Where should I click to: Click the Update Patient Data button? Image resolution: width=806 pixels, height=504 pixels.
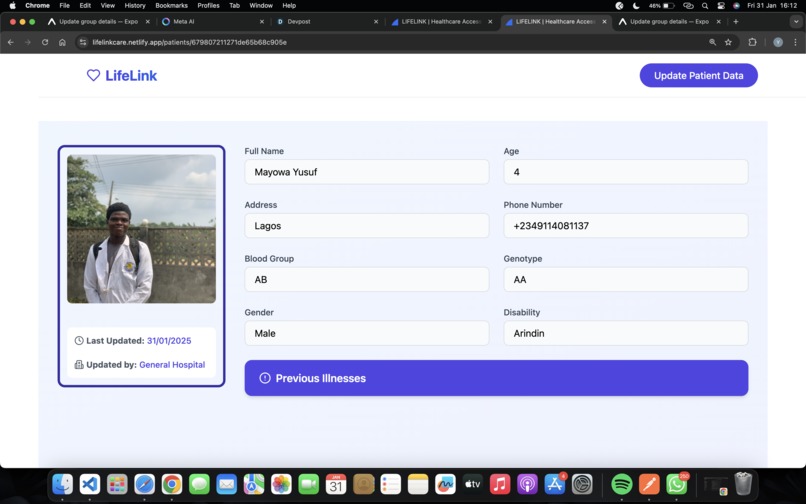tap(698, 76)
